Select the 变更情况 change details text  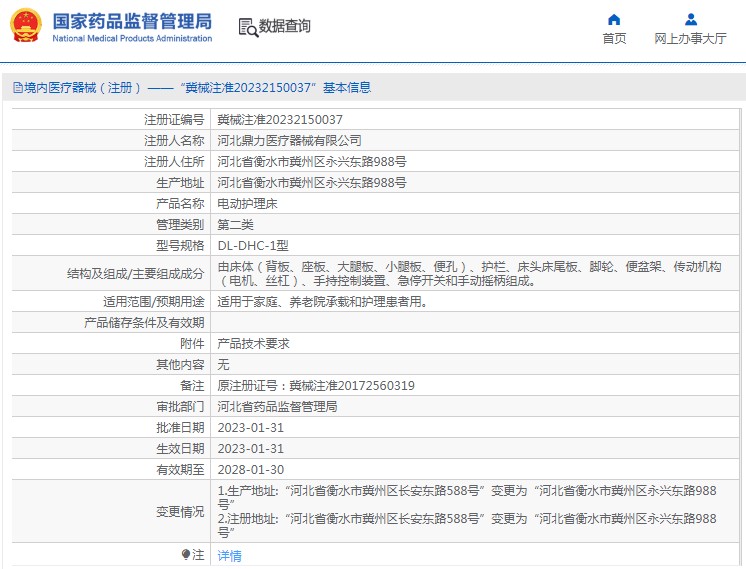pos(467,511)
